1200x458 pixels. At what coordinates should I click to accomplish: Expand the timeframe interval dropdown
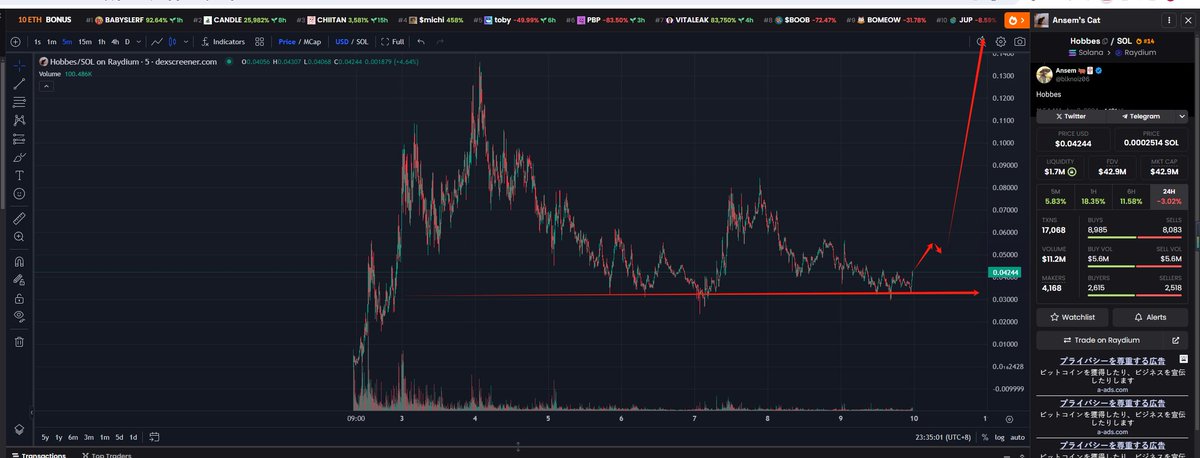(139, 42)
